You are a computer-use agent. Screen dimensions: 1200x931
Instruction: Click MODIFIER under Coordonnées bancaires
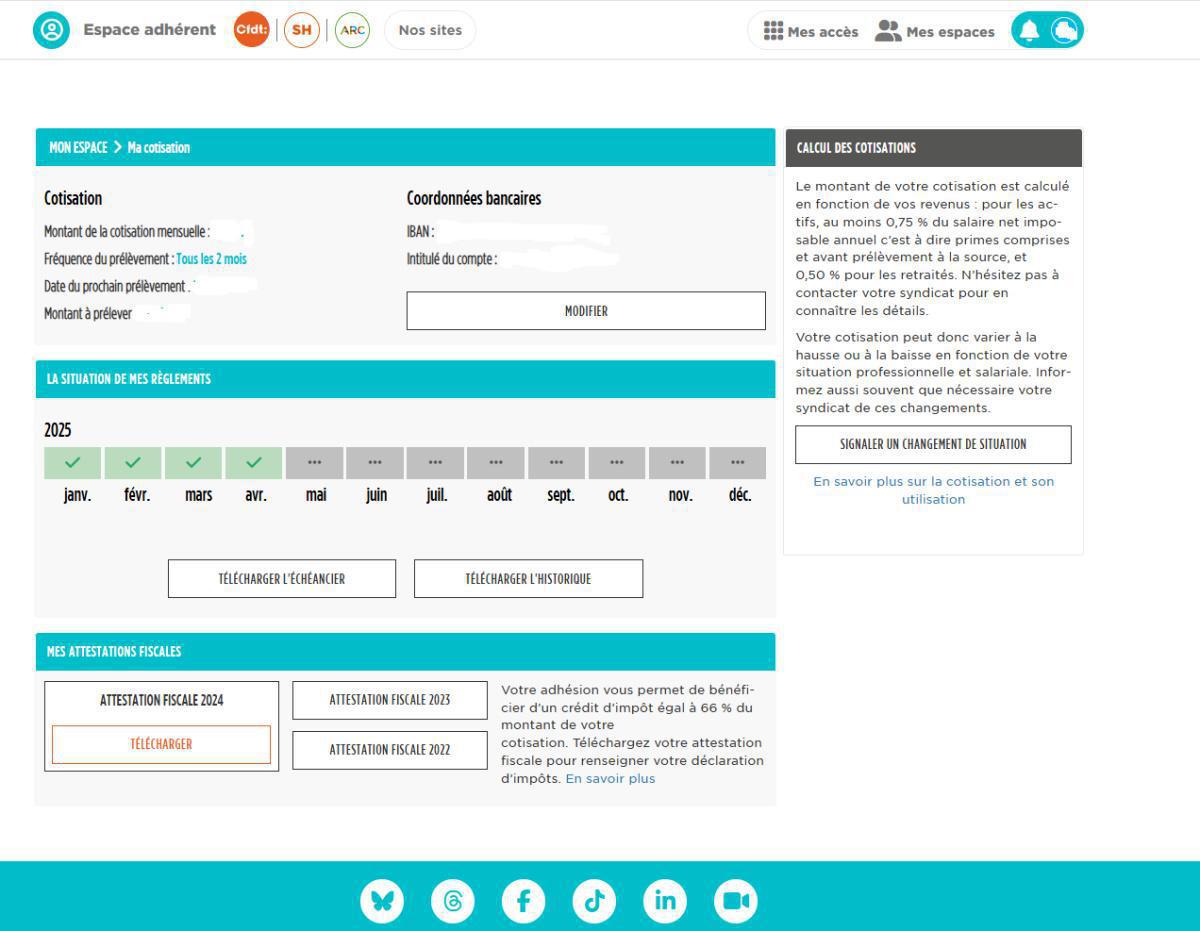coord(585,310)
